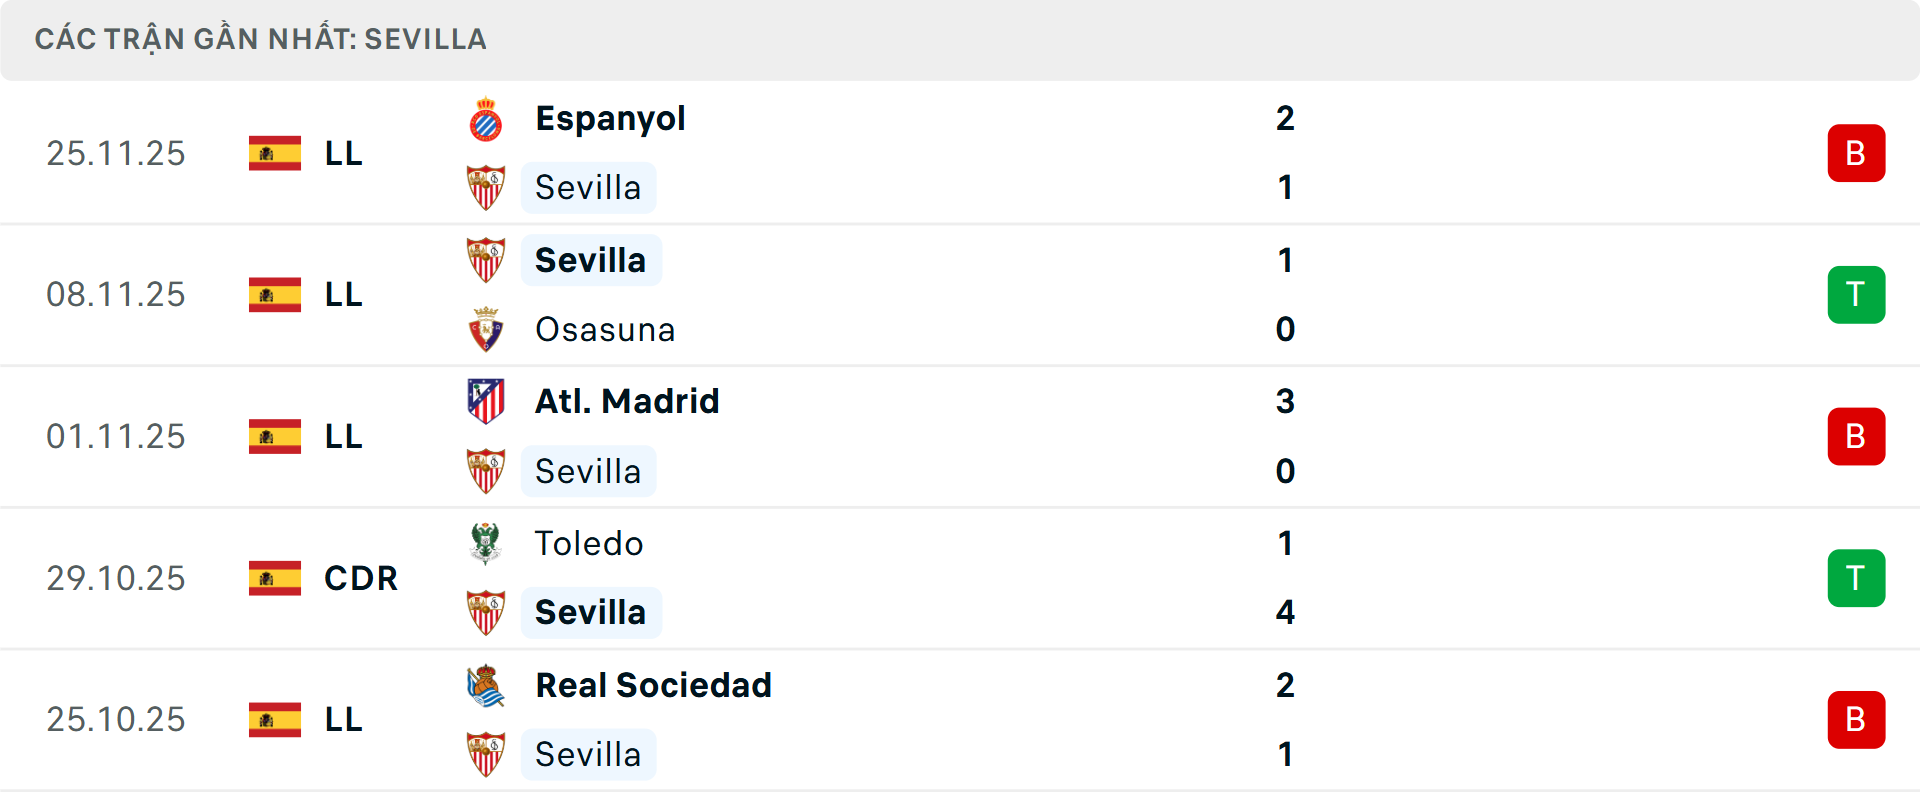
Task: Click the Osasuna club crest
Action: pyautogui.click(x=486, y=329)
